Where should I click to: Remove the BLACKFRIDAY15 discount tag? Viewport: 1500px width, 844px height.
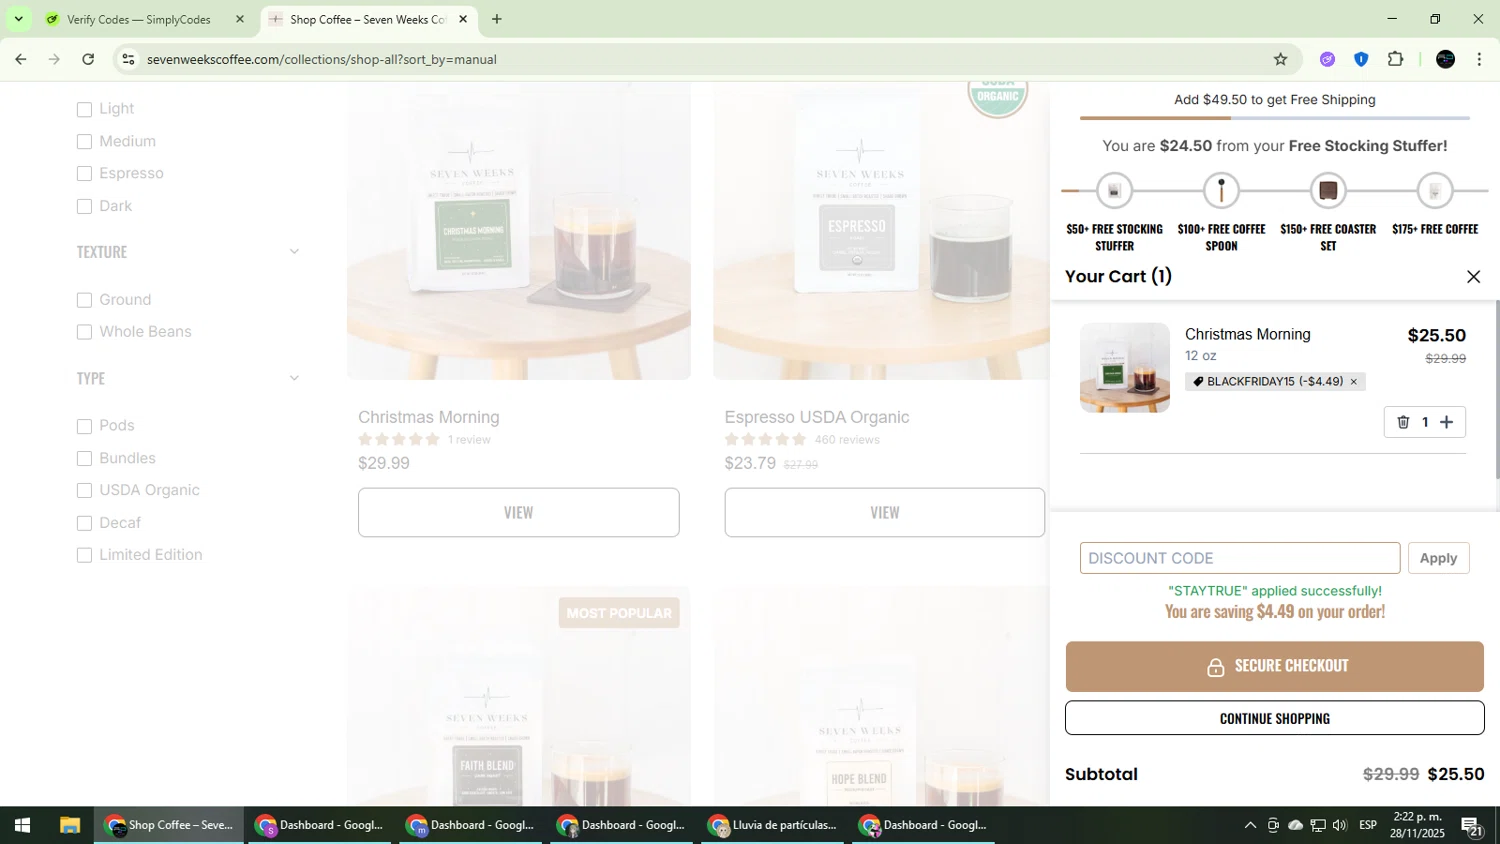coord(1353,382)
